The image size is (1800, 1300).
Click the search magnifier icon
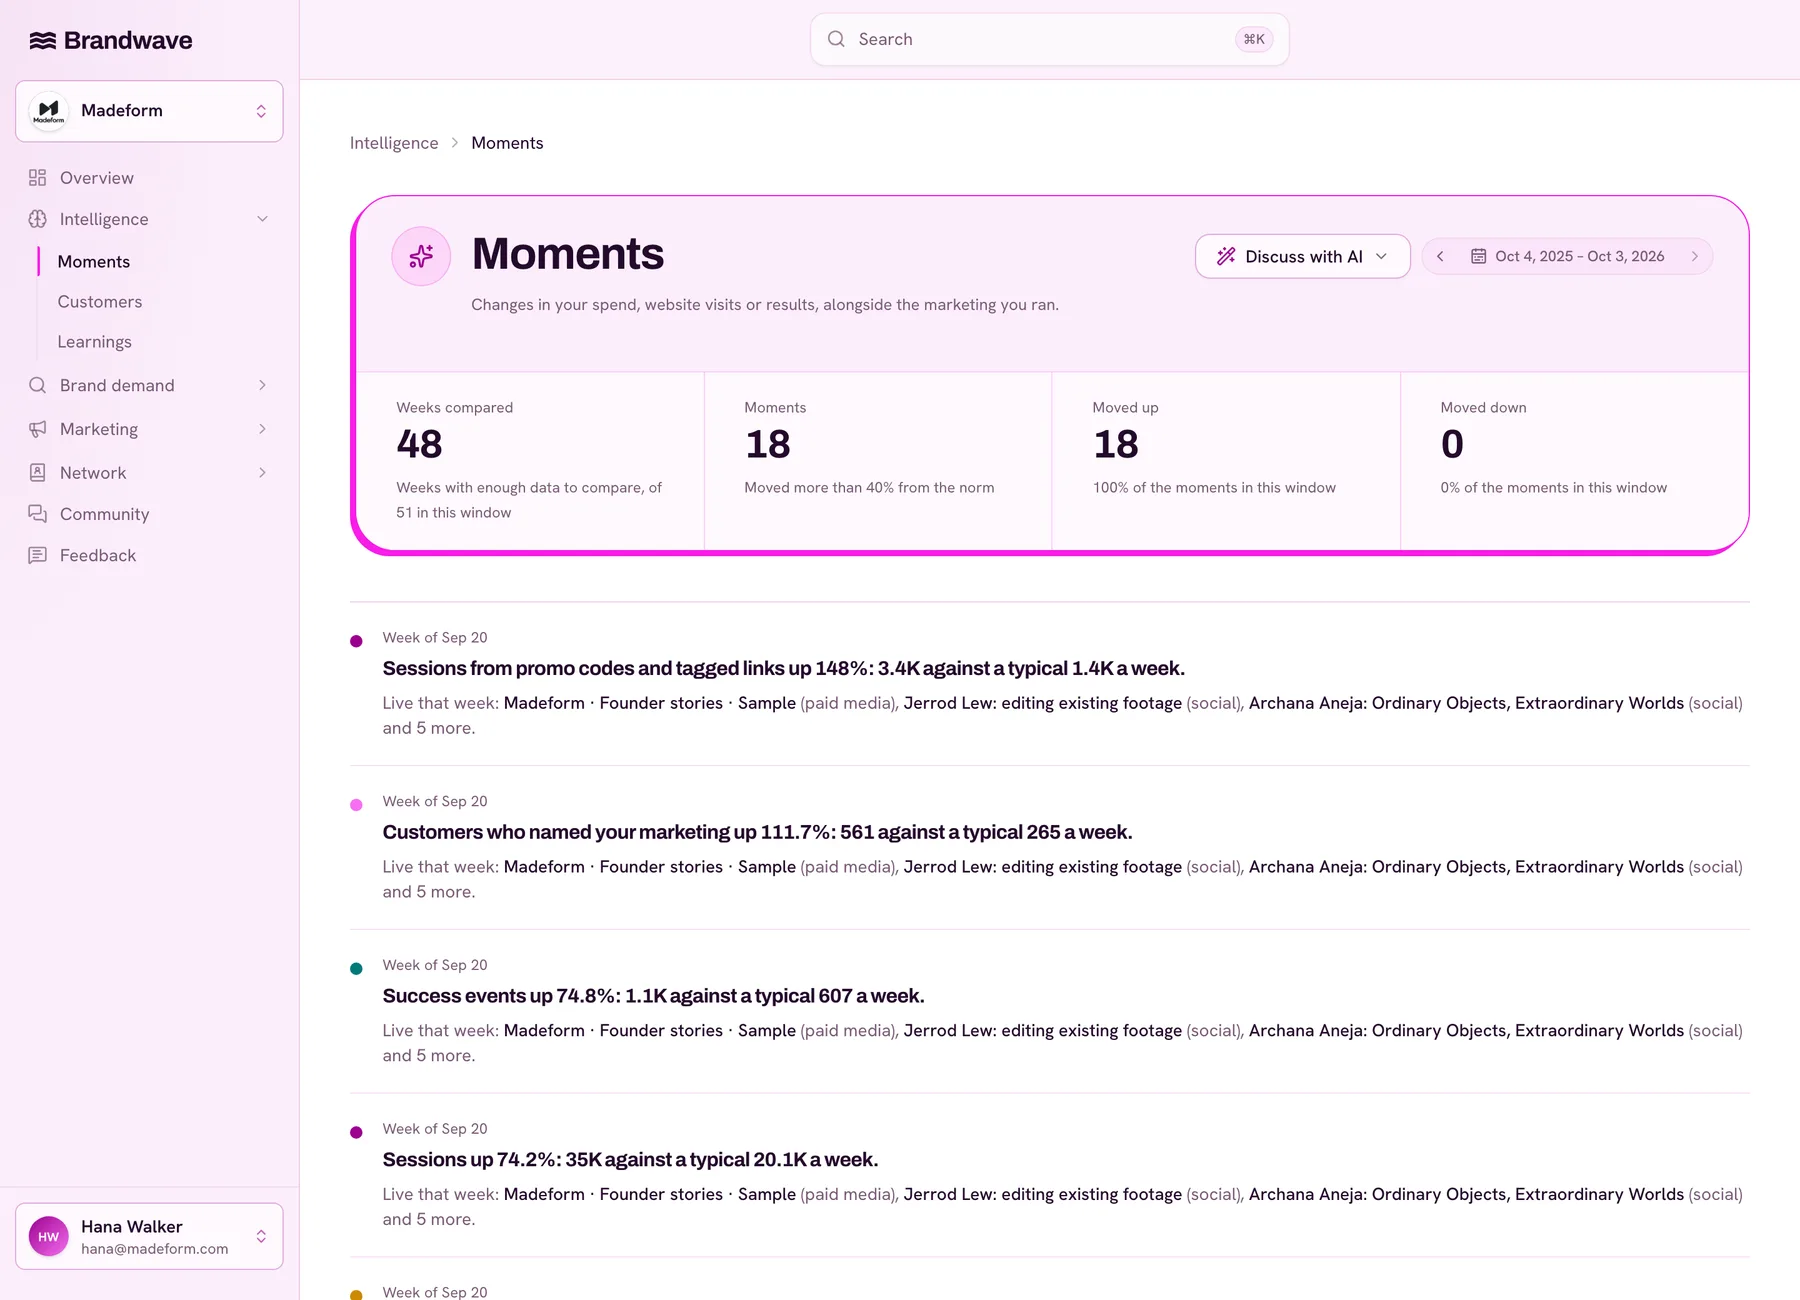(836, 39)
